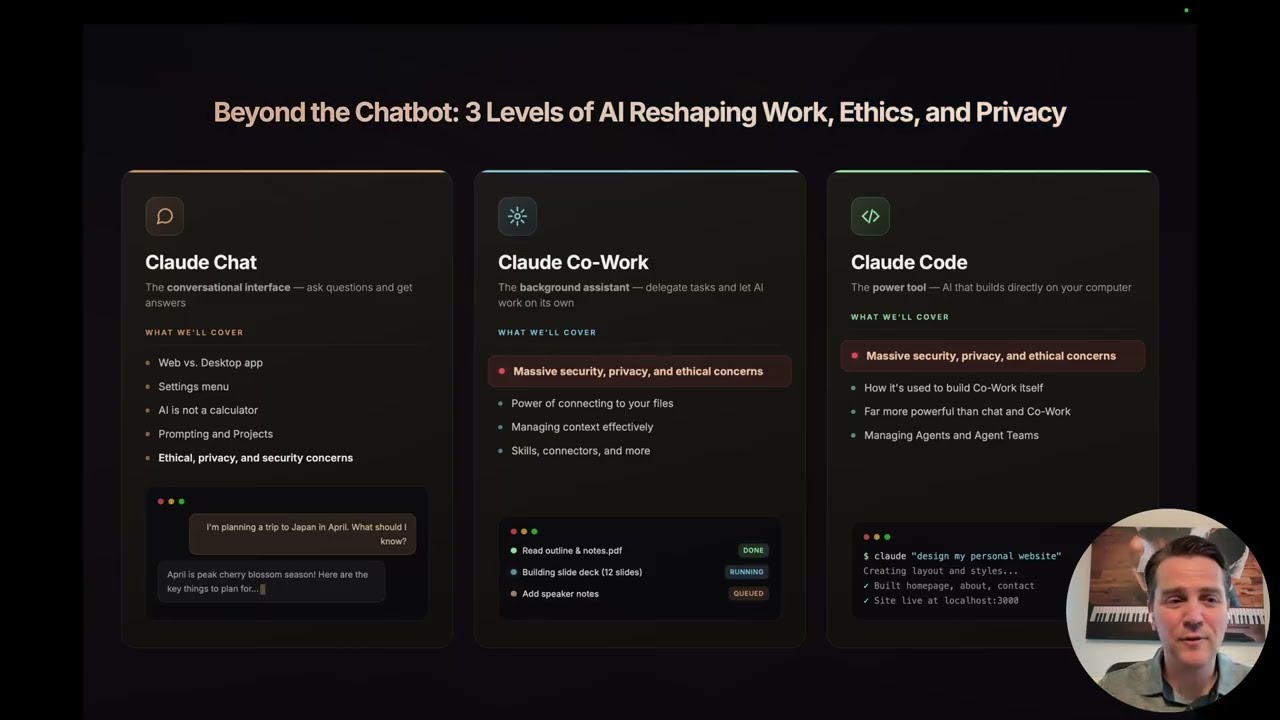The image size is (1280, 720).
Task: Click 'WHAT WE'LL COVER' label in Co-Work card
Action: click(547, 333)
